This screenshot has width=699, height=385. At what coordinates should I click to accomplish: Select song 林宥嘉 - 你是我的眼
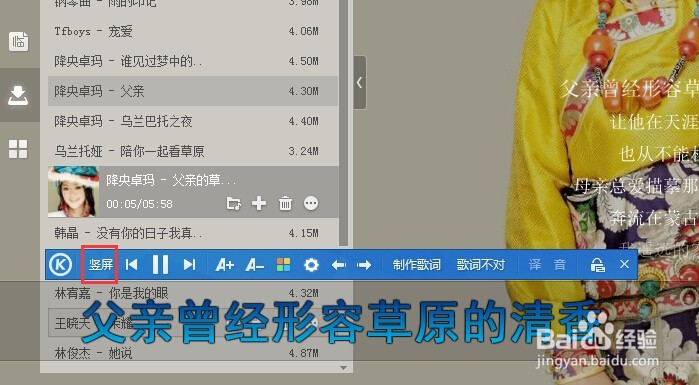coord(193,293)
